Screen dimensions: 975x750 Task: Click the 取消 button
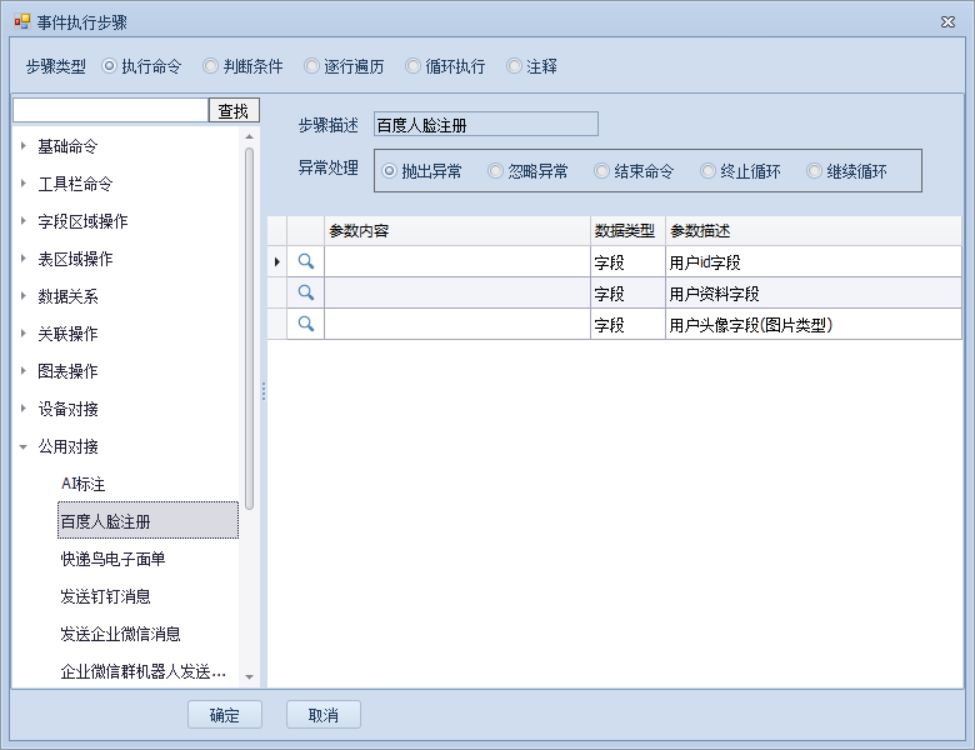323,715
